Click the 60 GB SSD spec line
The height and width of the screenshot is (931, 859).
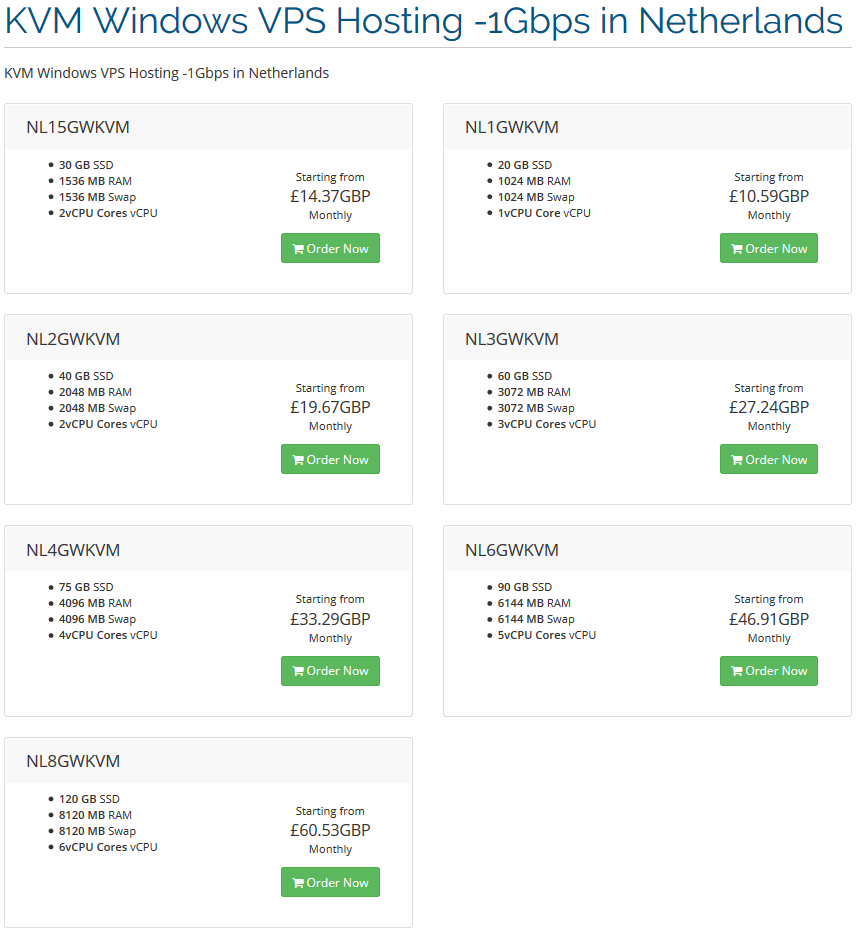pos(525,376)
